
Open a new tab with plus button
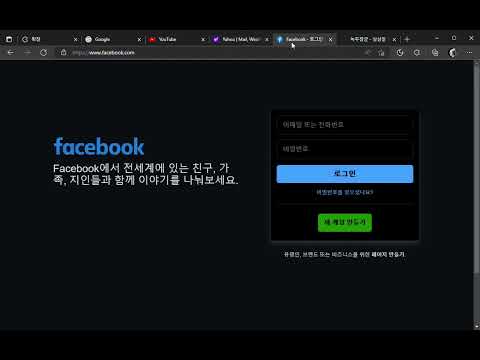tap(407, 39)
